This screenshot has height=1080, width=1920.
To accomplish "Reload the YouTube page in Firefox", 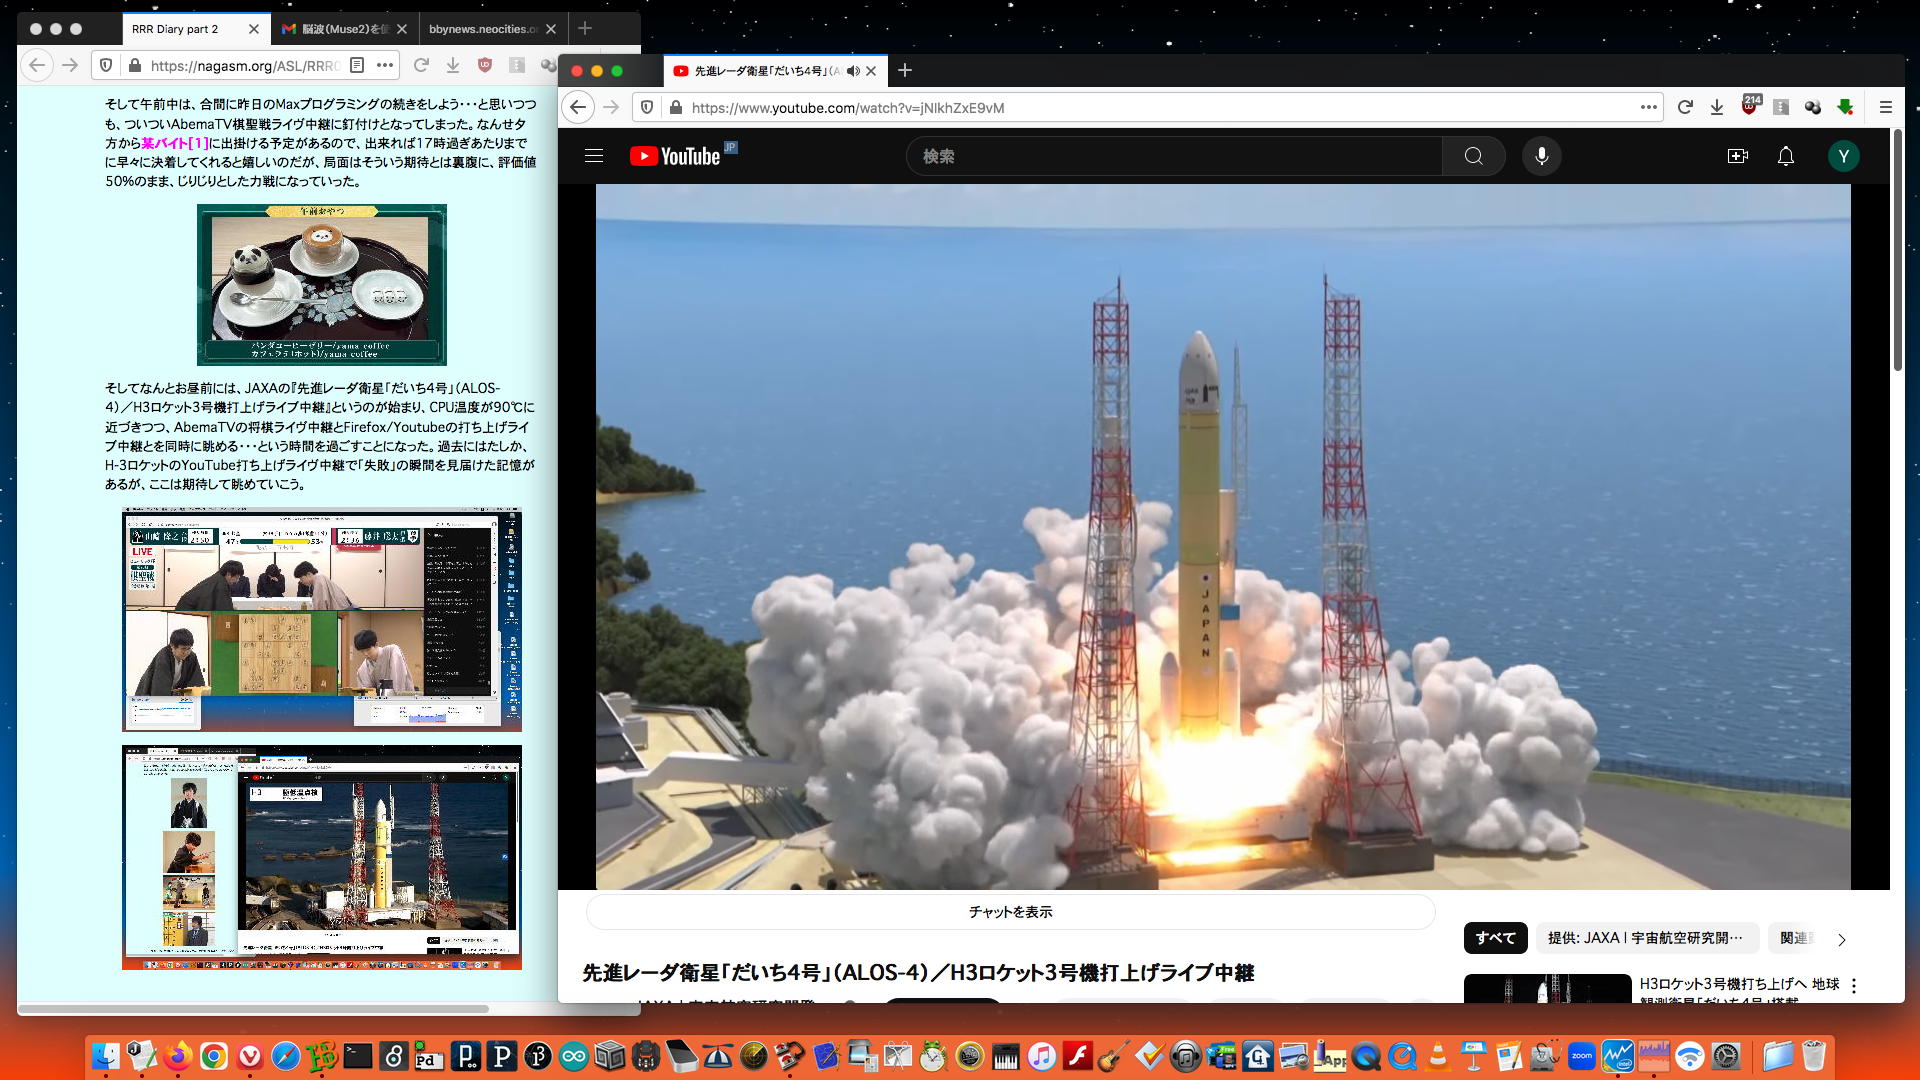I will [x=1685, y=107].
